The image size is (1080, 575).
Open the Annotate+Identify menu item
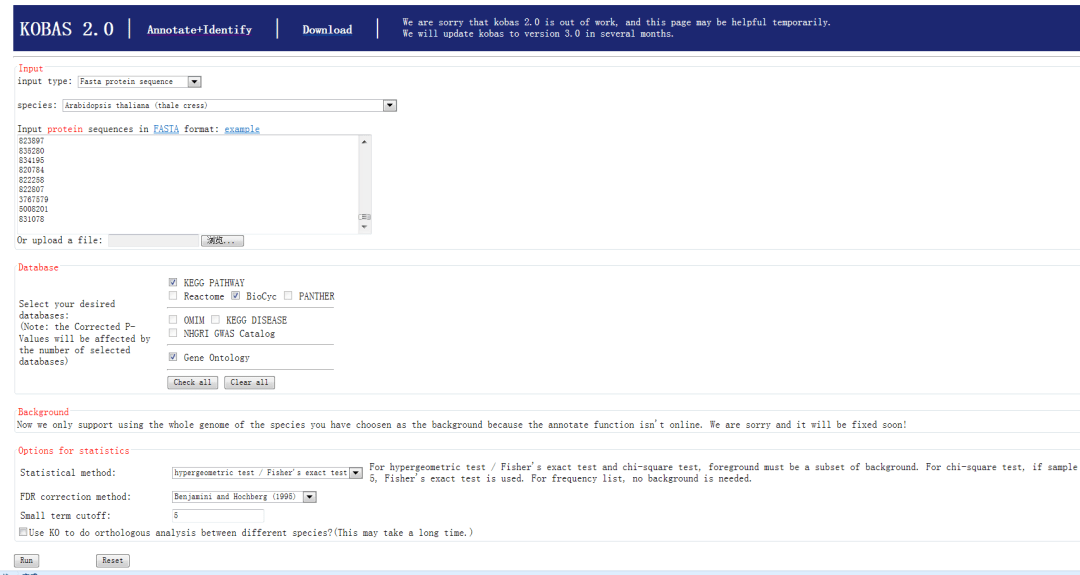(x=199, y=30)
